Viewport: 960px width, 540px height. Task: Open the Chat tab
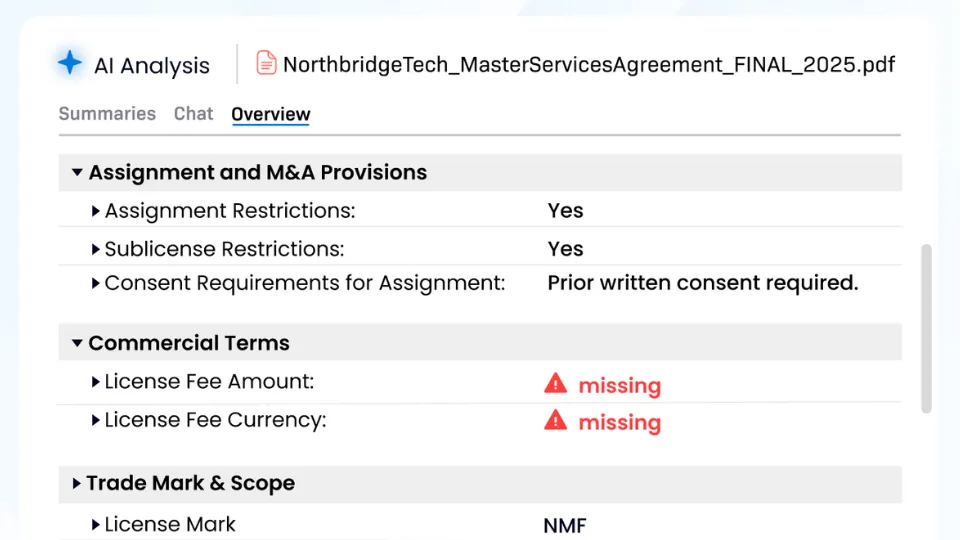193,114
